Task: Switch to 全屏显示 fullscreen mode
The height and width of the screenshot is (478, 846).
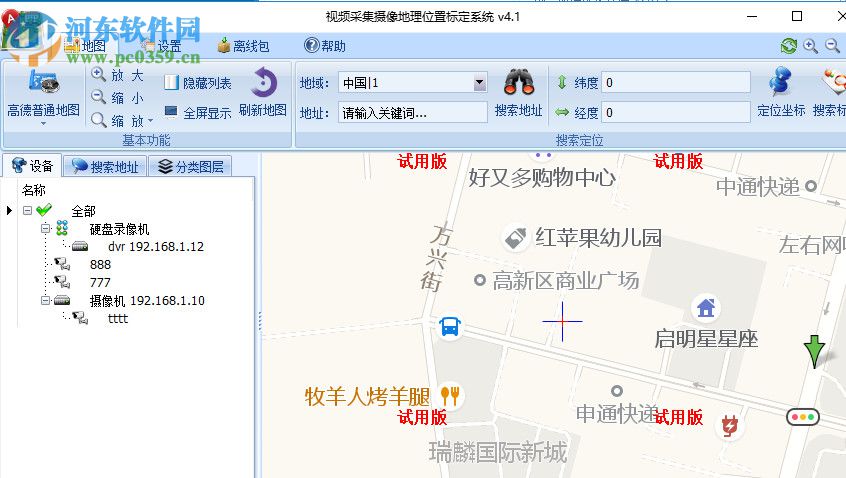Action: (197, 113)
